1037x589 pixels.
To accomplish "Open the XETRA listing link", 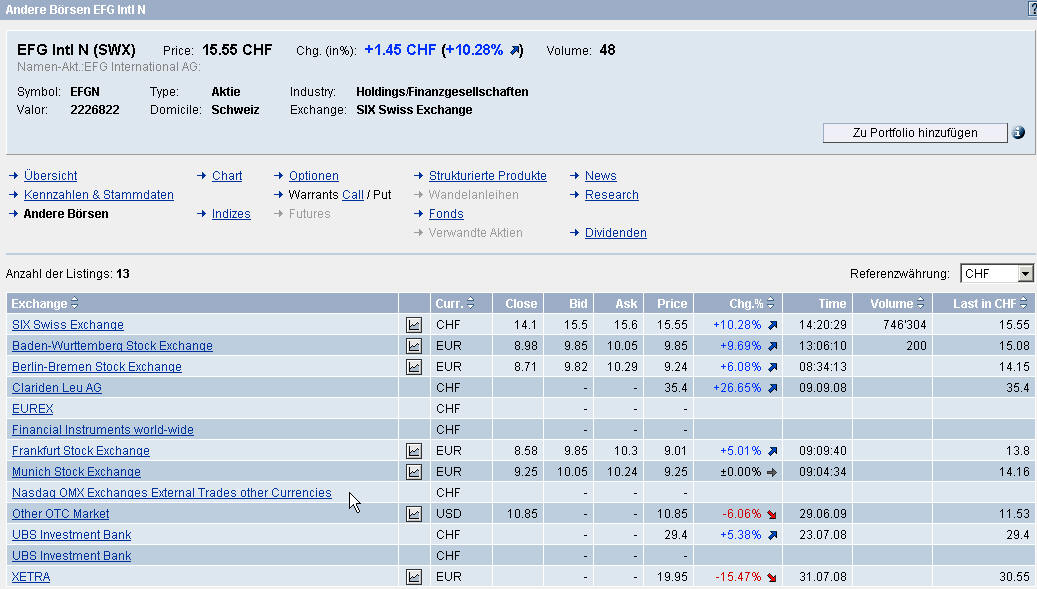I will (x=31, y=576).
